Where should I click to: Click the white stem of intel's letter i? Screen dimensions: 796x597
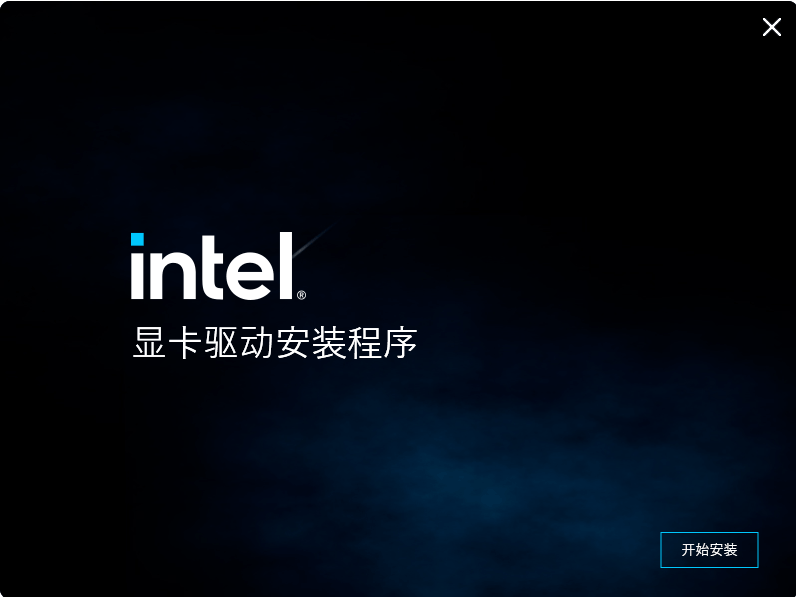point(137,275)
